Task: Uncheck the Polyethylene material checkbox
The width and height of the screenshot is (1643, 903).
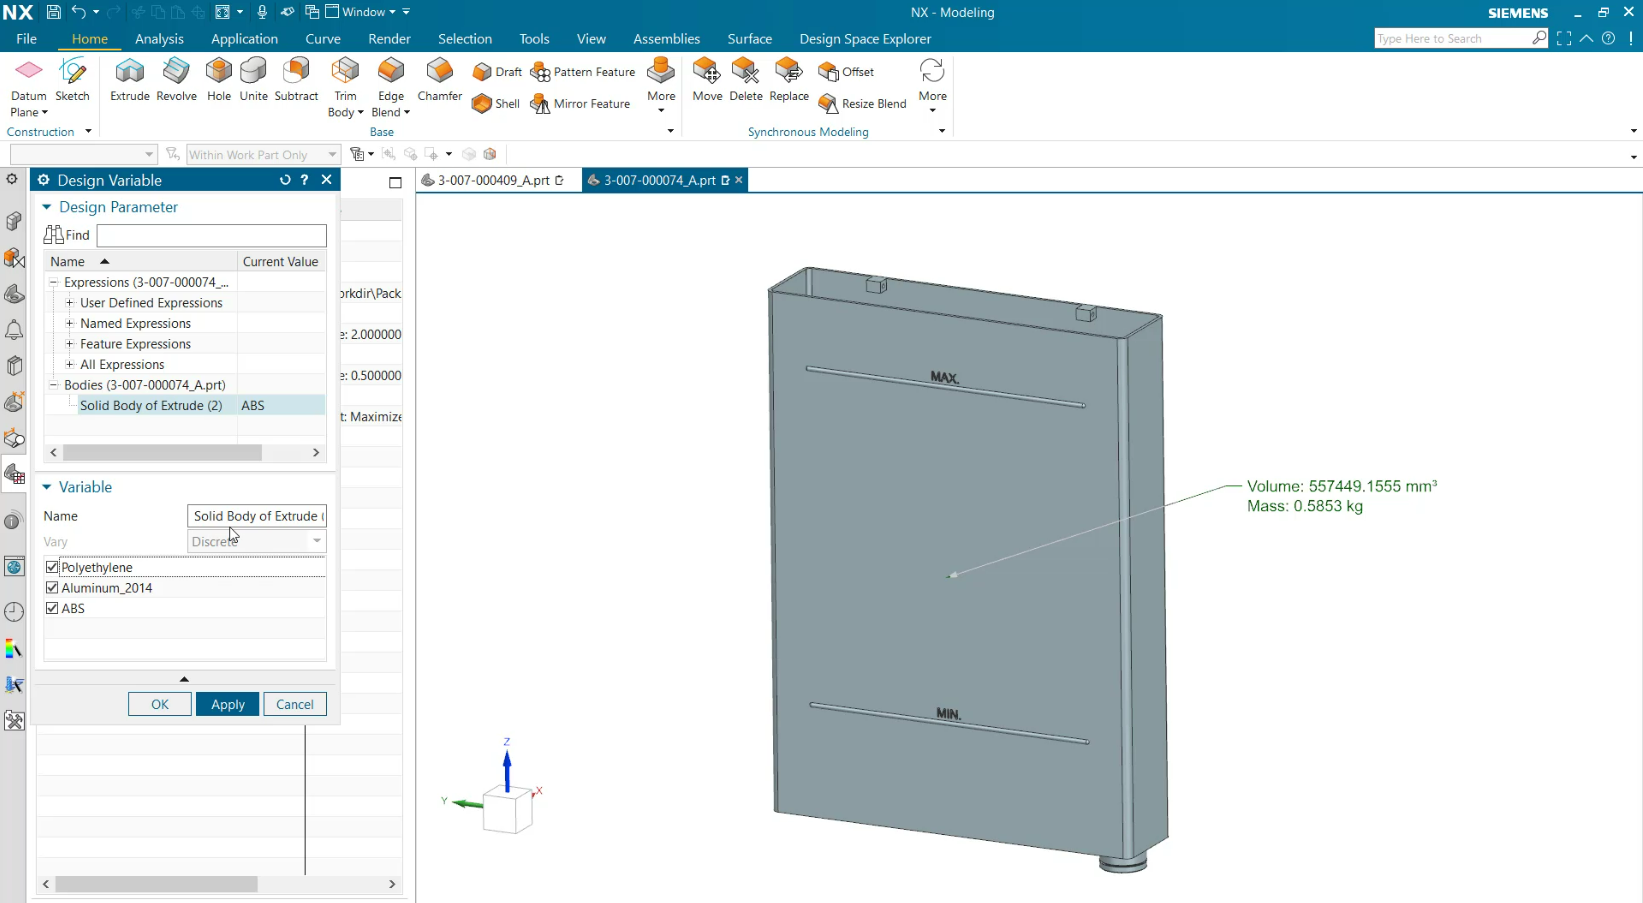Action: click(53, 567)
